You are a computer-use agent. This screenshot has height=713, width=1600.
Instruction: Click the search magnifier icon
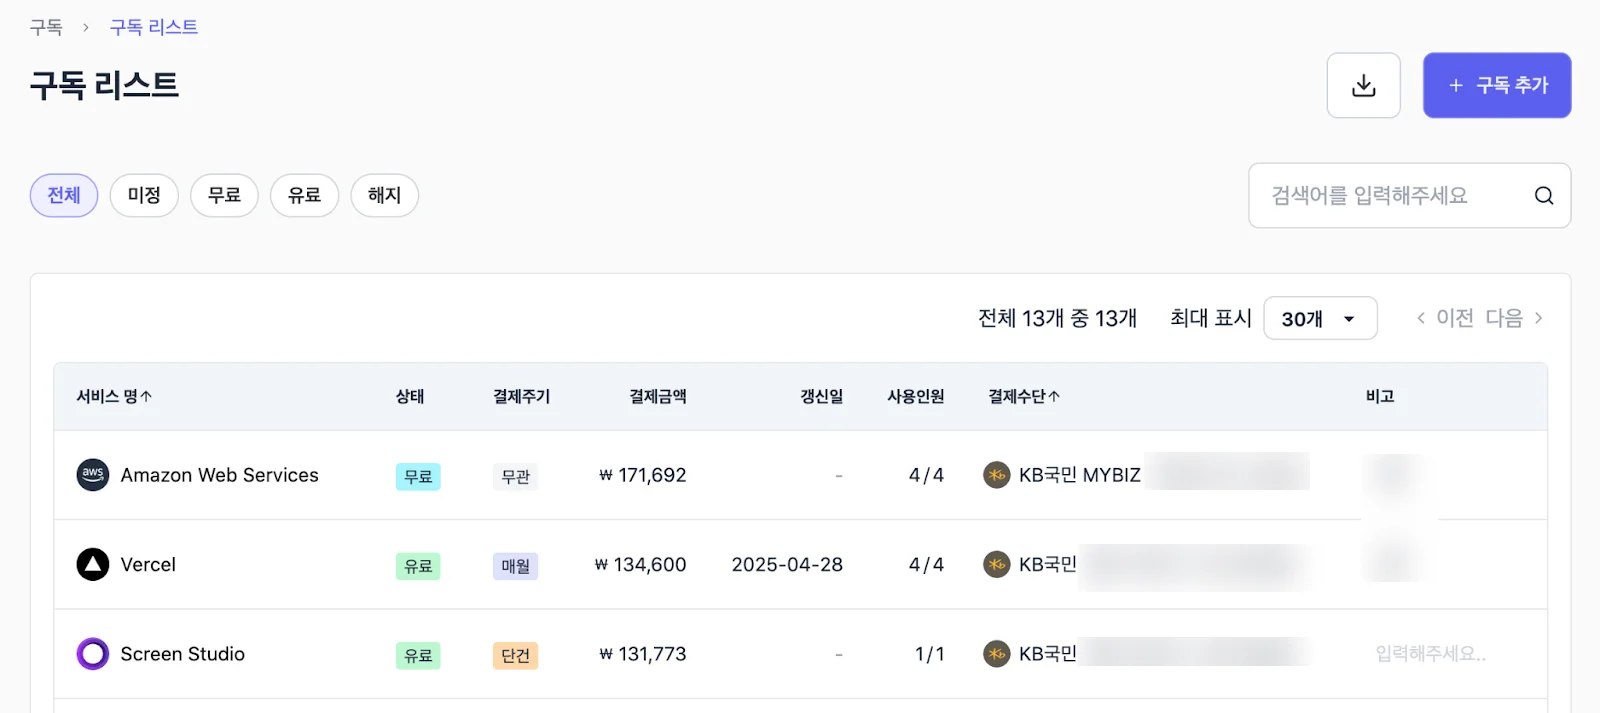[1543, 195]
